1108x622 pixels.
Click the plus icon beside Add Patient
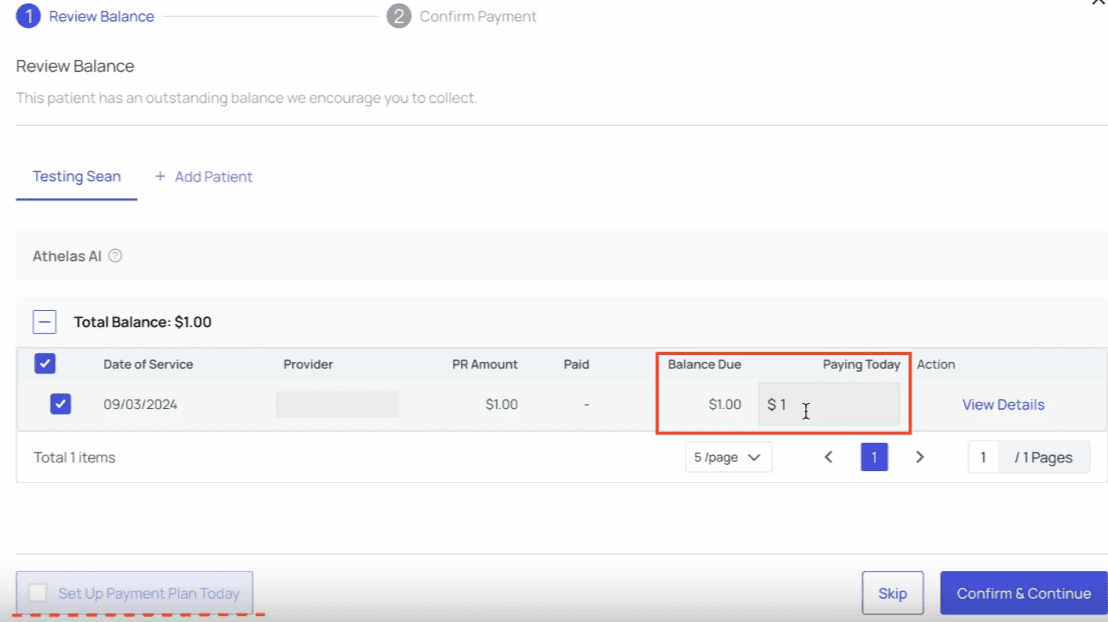point(160,176)
